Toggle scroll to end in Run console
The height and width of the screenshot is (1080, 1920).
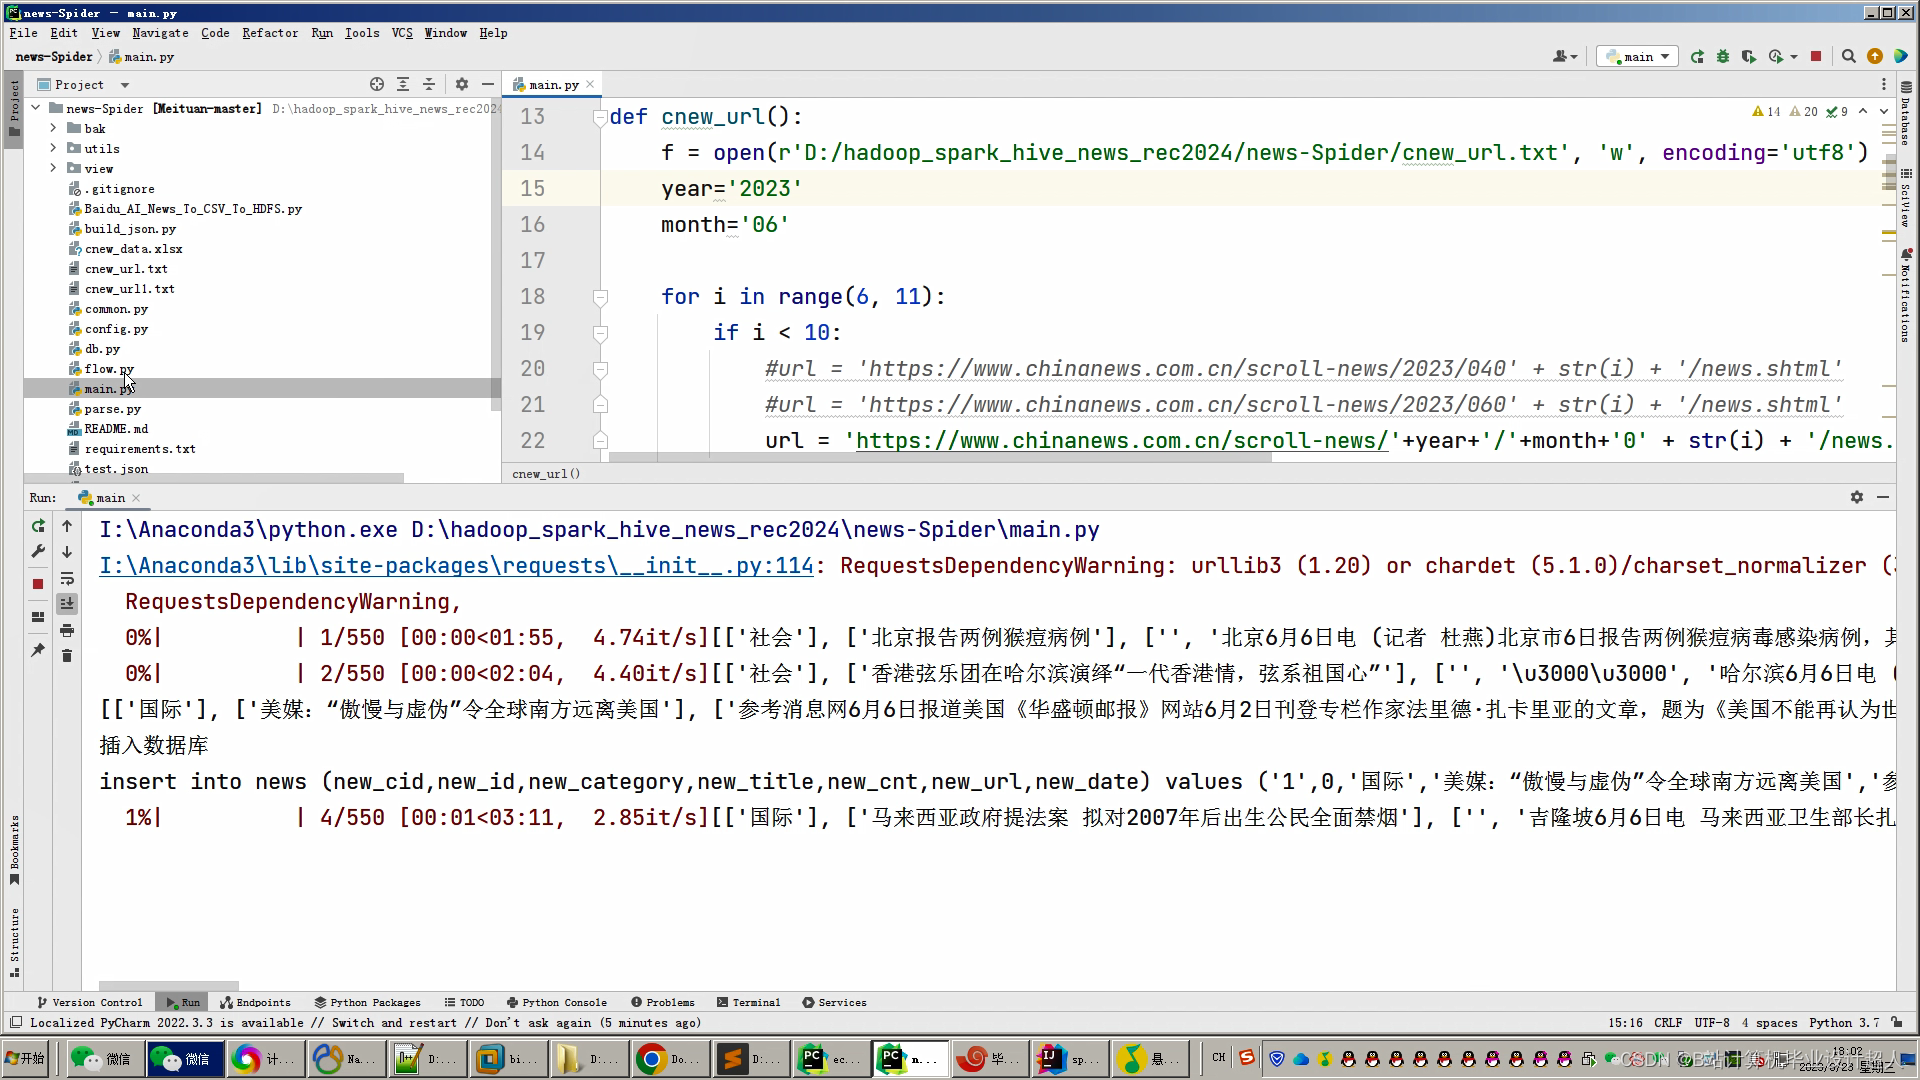(67, 604)
